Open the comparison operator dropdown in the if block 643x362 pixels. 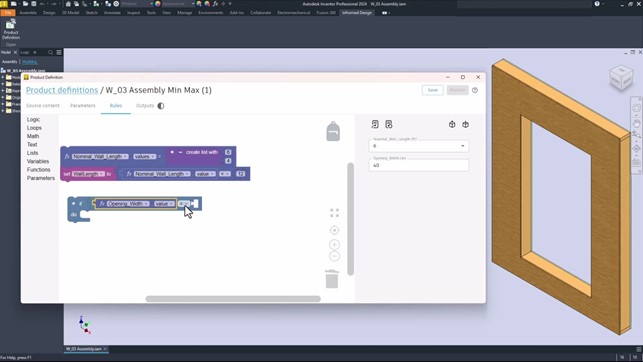(184, 204)
